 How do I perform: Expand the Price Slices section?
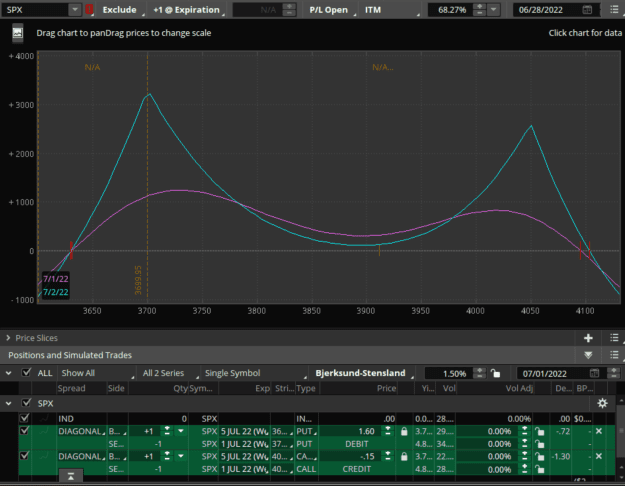(8, 338)
